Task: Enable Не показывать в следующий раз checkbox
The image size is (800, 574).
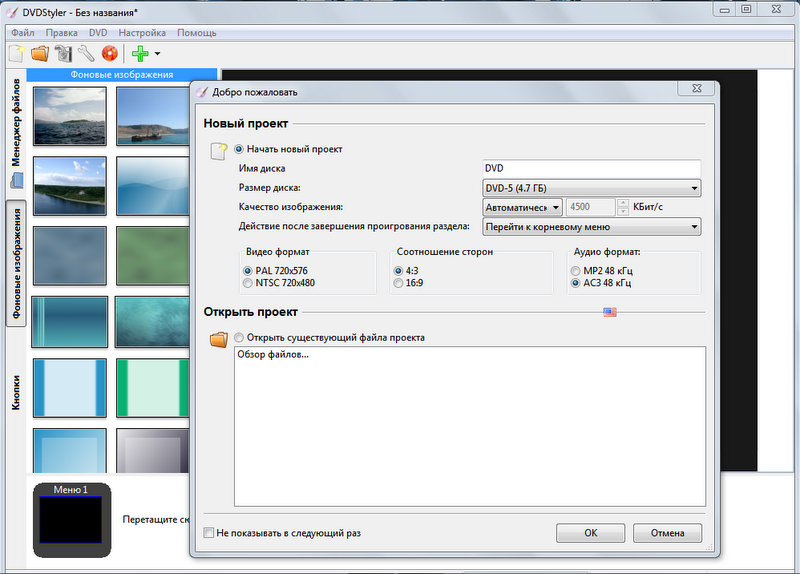Action: (x=208, y=533)
